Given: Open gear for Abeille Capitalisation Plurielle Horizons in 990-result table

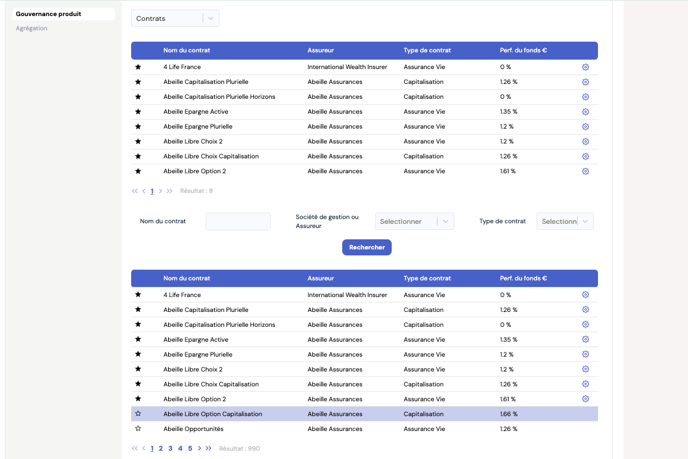Looking at the screenshot, I should click(x=585, y=325).
